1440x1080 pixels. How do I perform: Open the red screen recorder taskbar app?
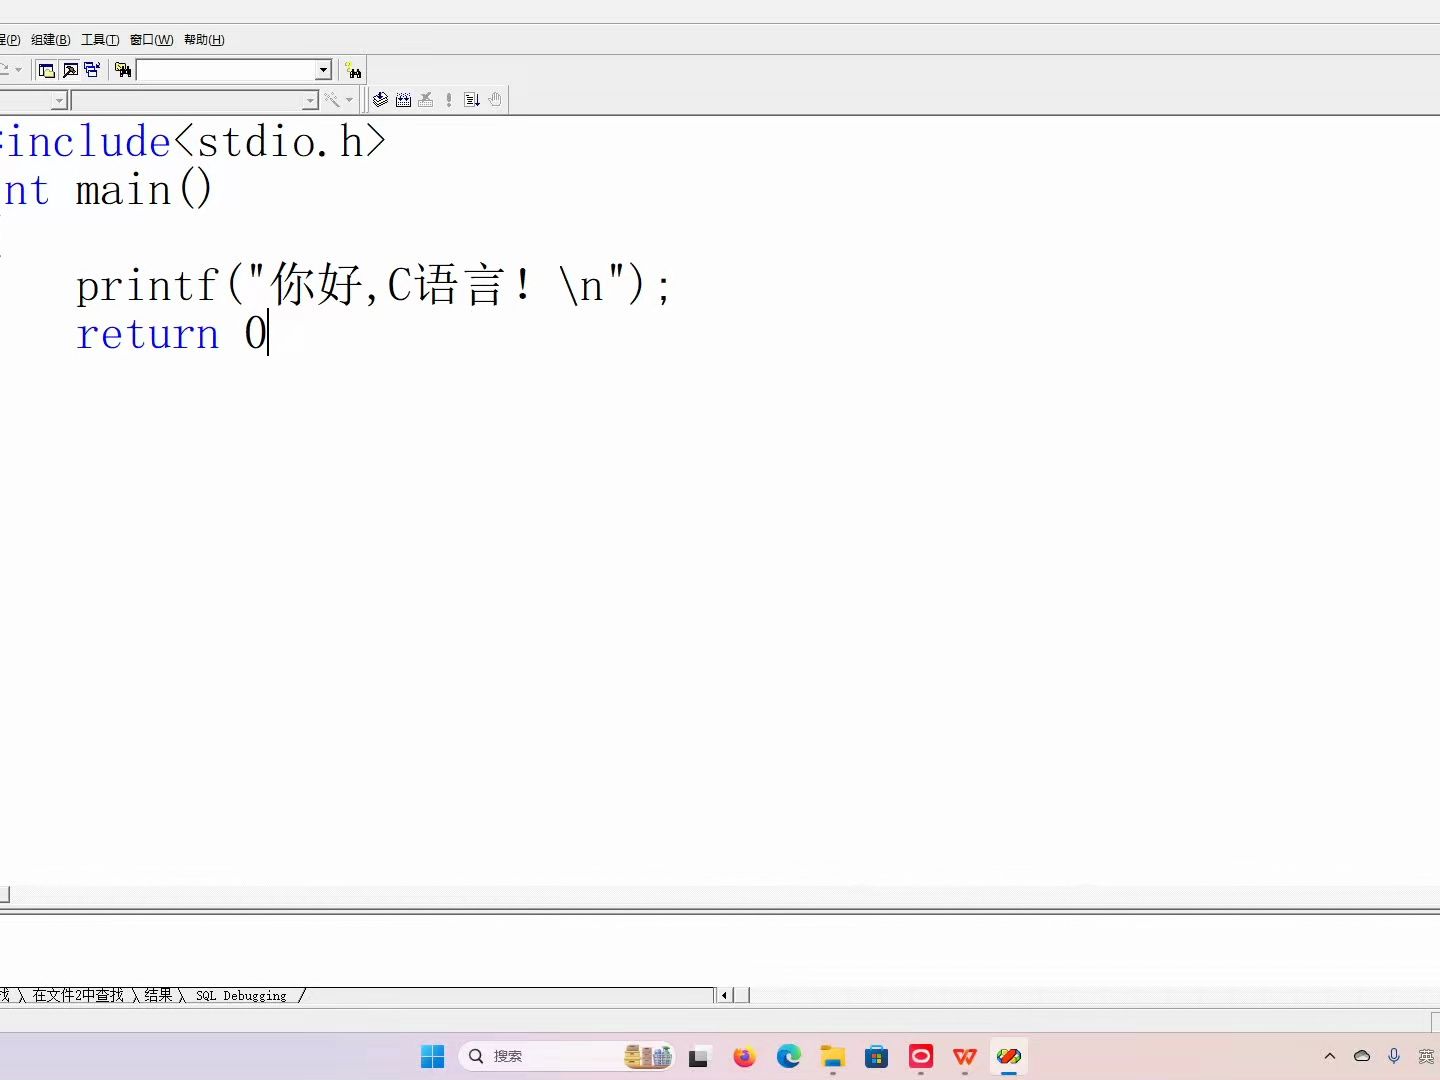pyautogui.click(x=921, y=1056)
